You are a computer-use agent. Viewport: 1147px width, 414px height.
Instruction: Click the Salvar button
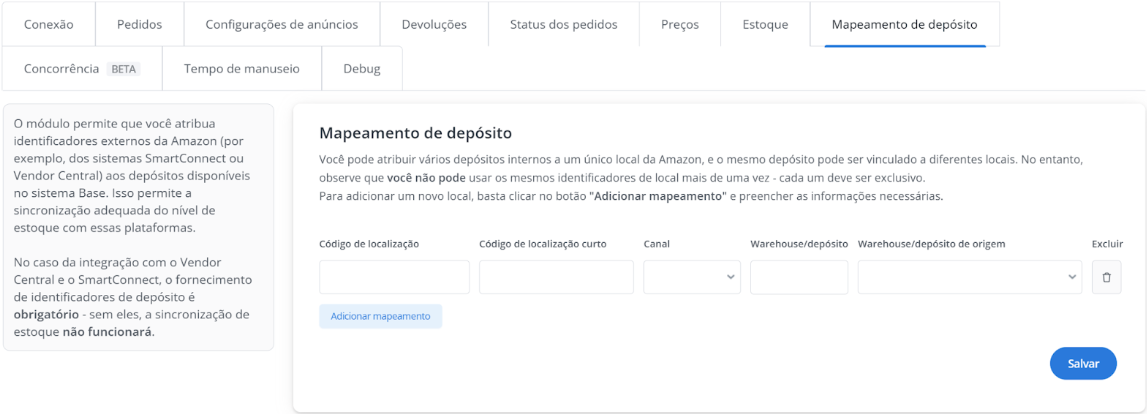click(x=1083, y=364)
